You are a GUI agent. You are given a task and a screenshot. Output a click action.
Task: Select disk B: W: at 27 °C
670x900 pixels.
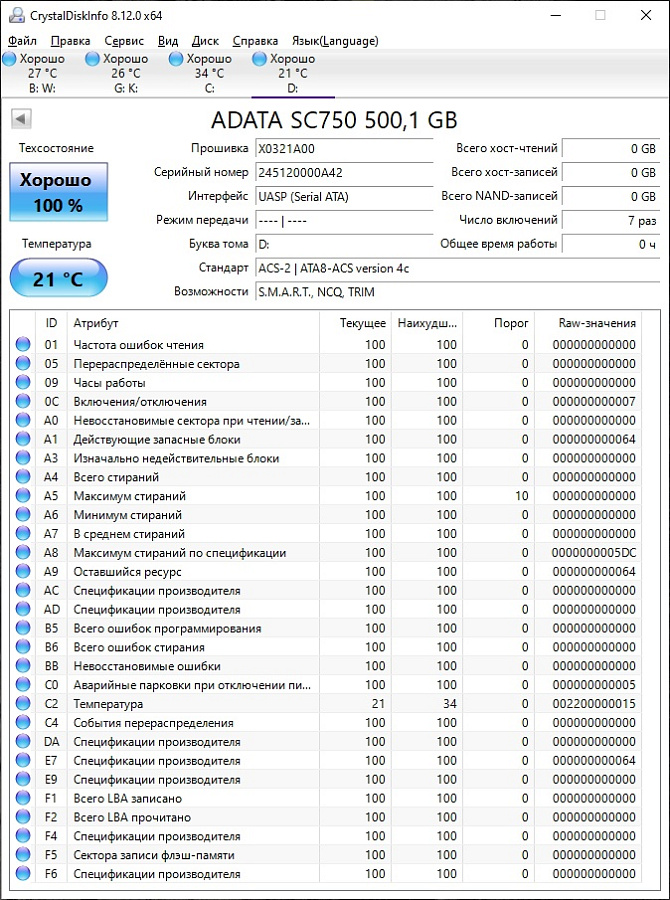[x=42, y=73]
